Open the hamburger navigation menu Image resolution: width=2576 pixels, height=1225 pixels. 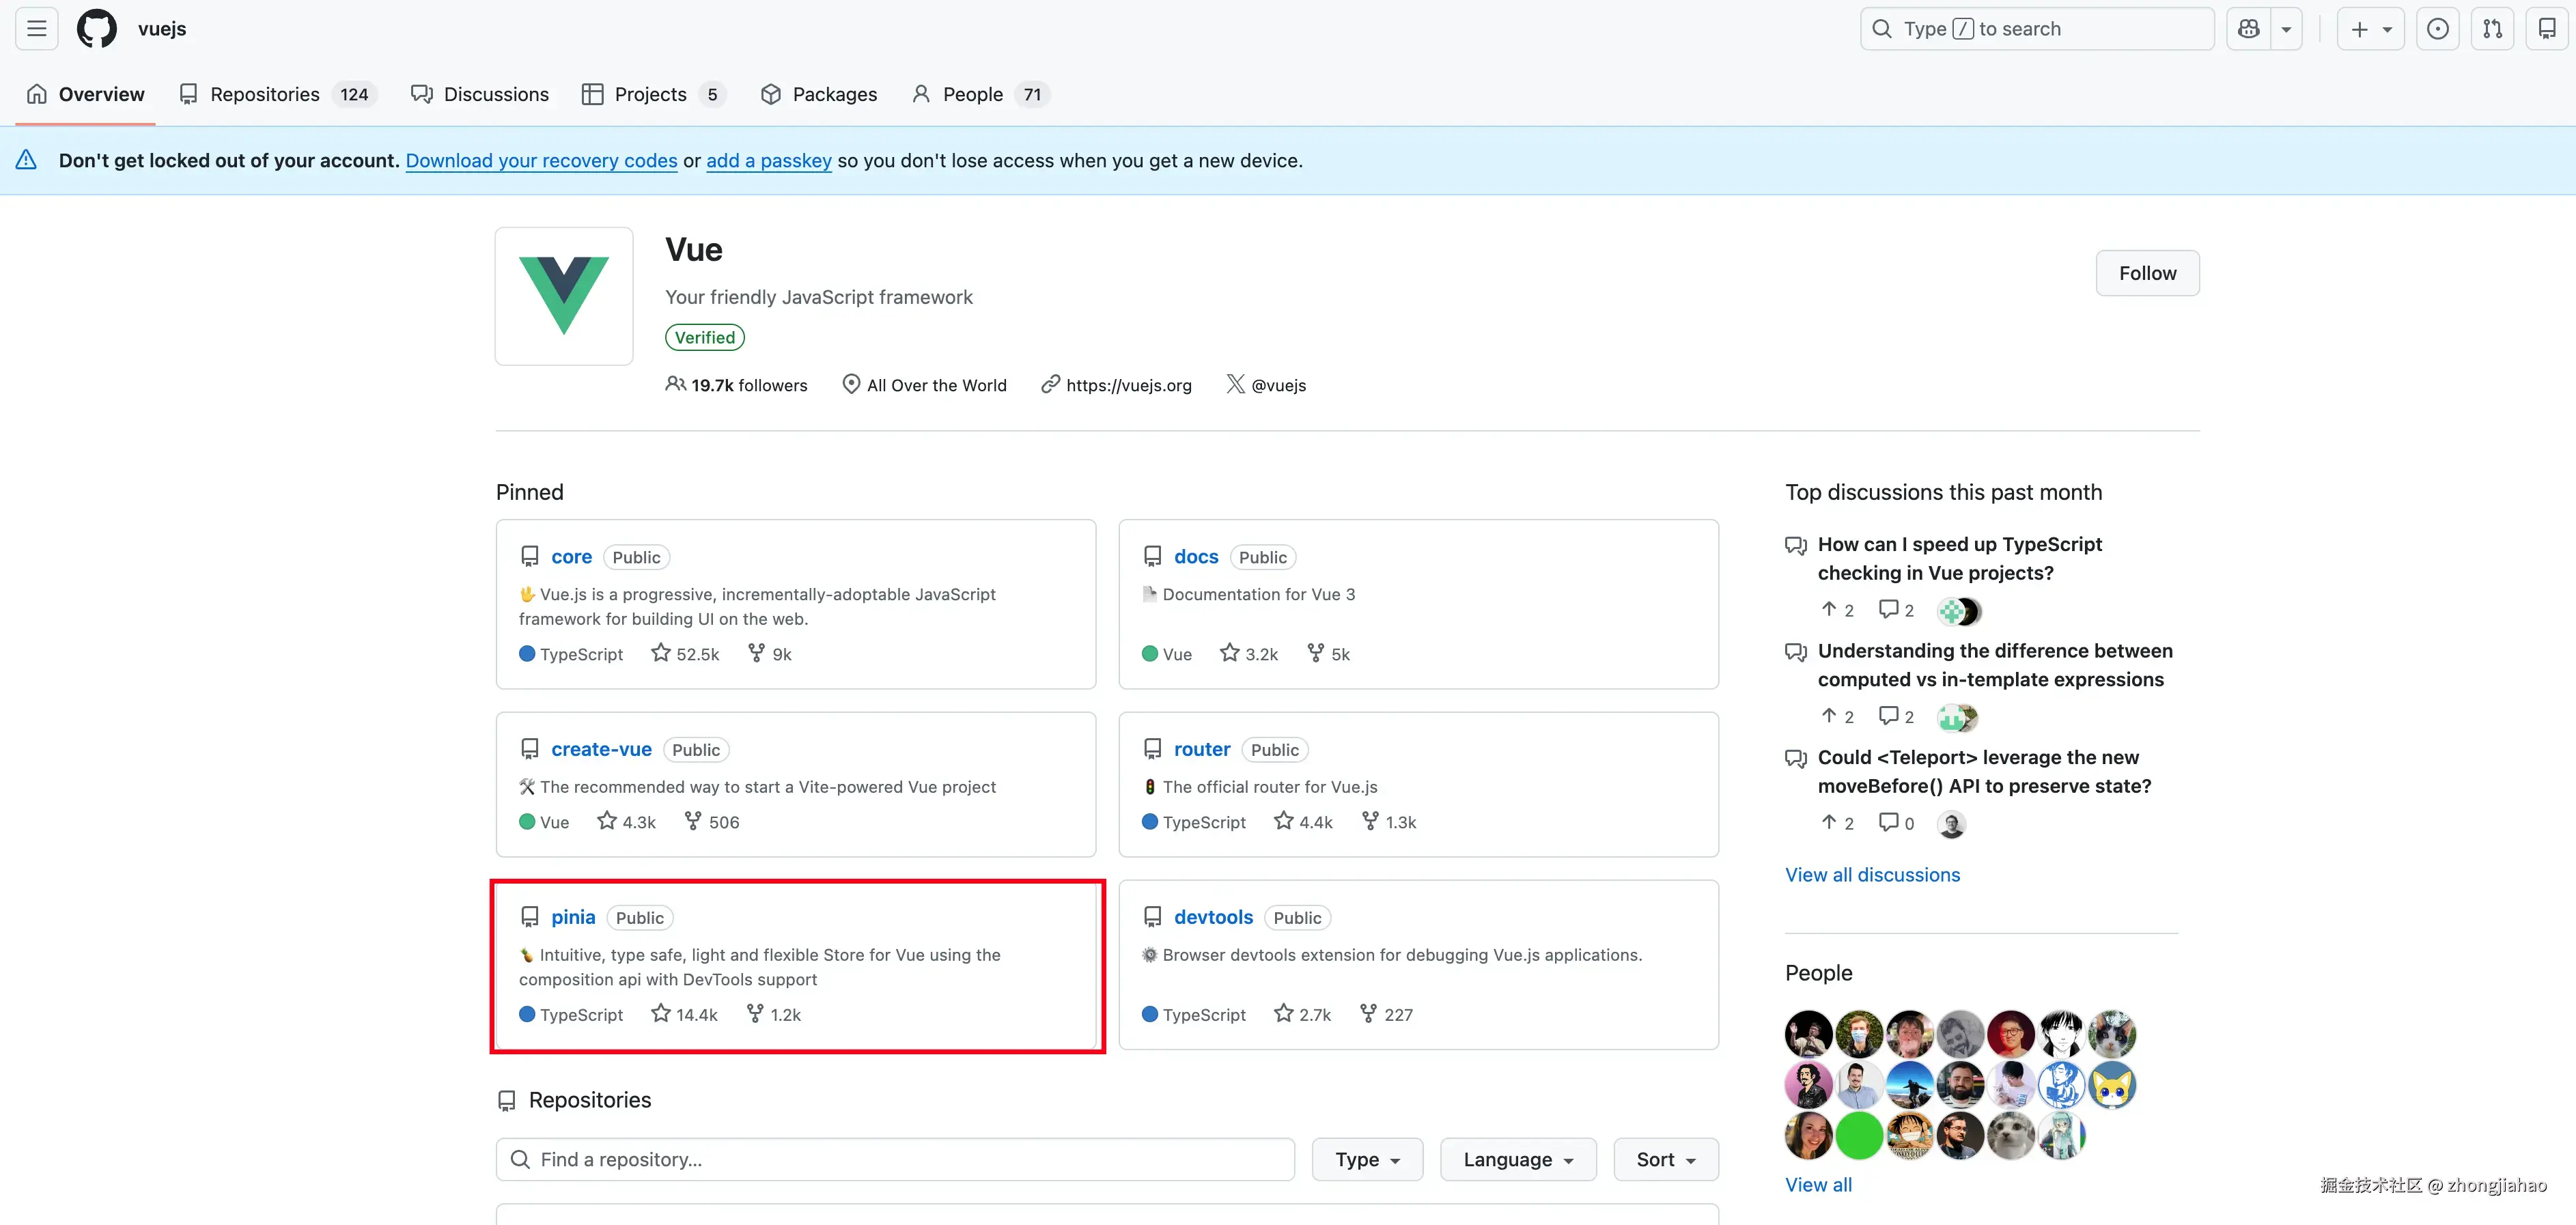tap(37, 29)
